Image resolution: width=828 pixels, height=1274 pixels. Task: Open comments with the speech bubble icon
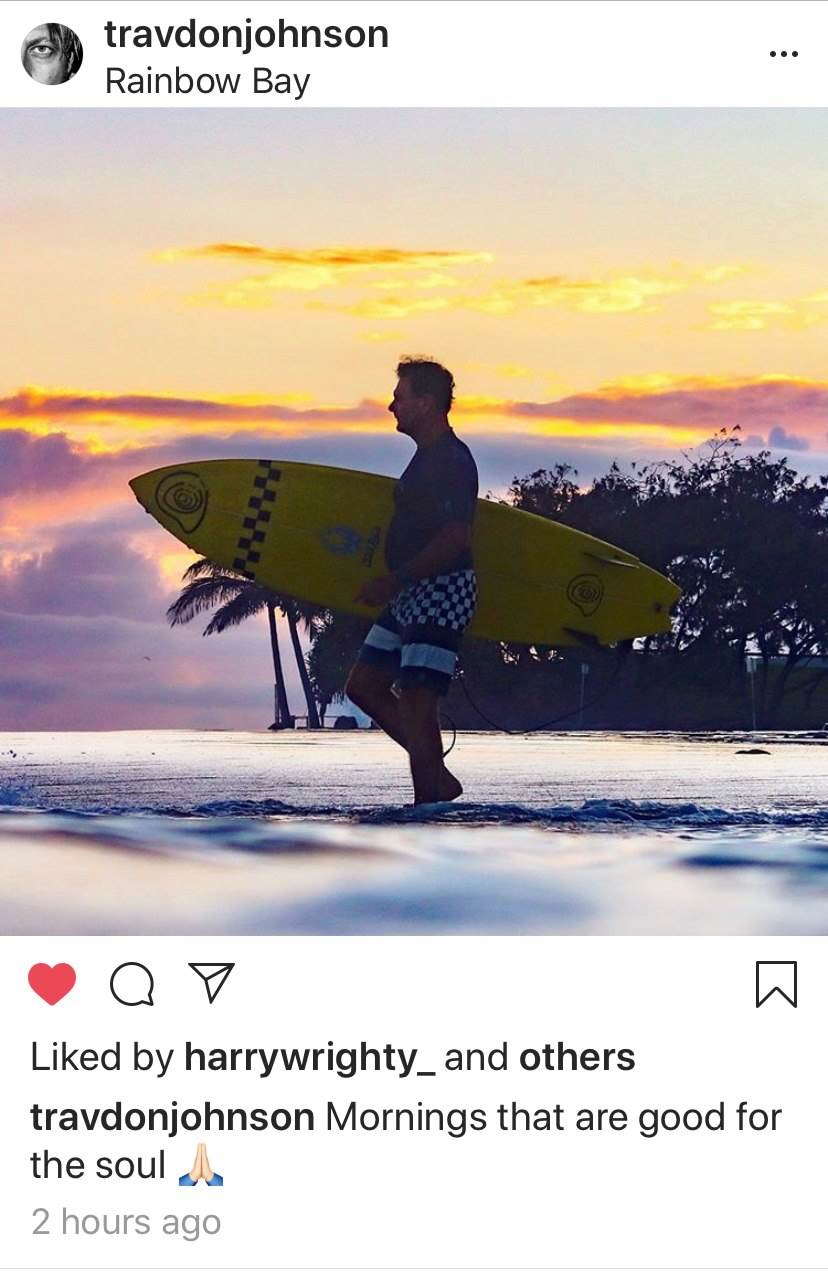(x=132, y=985)
